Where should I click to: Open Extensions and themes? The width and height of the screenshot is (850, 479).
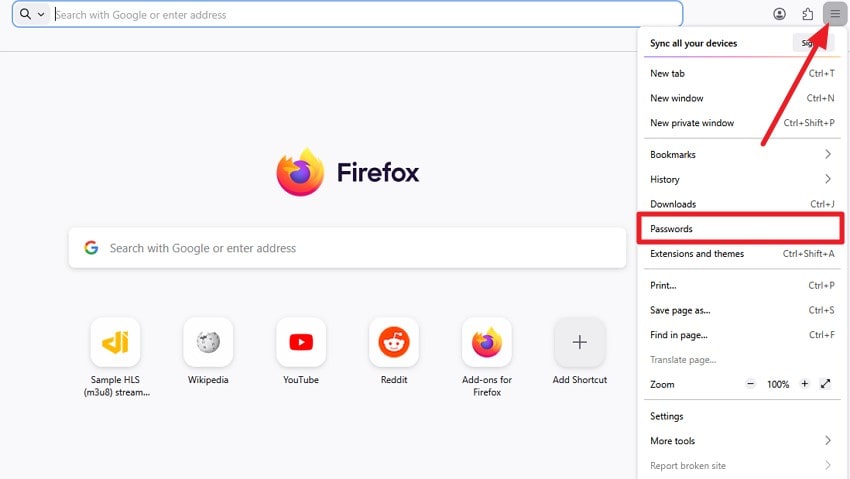(x=742, y=254)
